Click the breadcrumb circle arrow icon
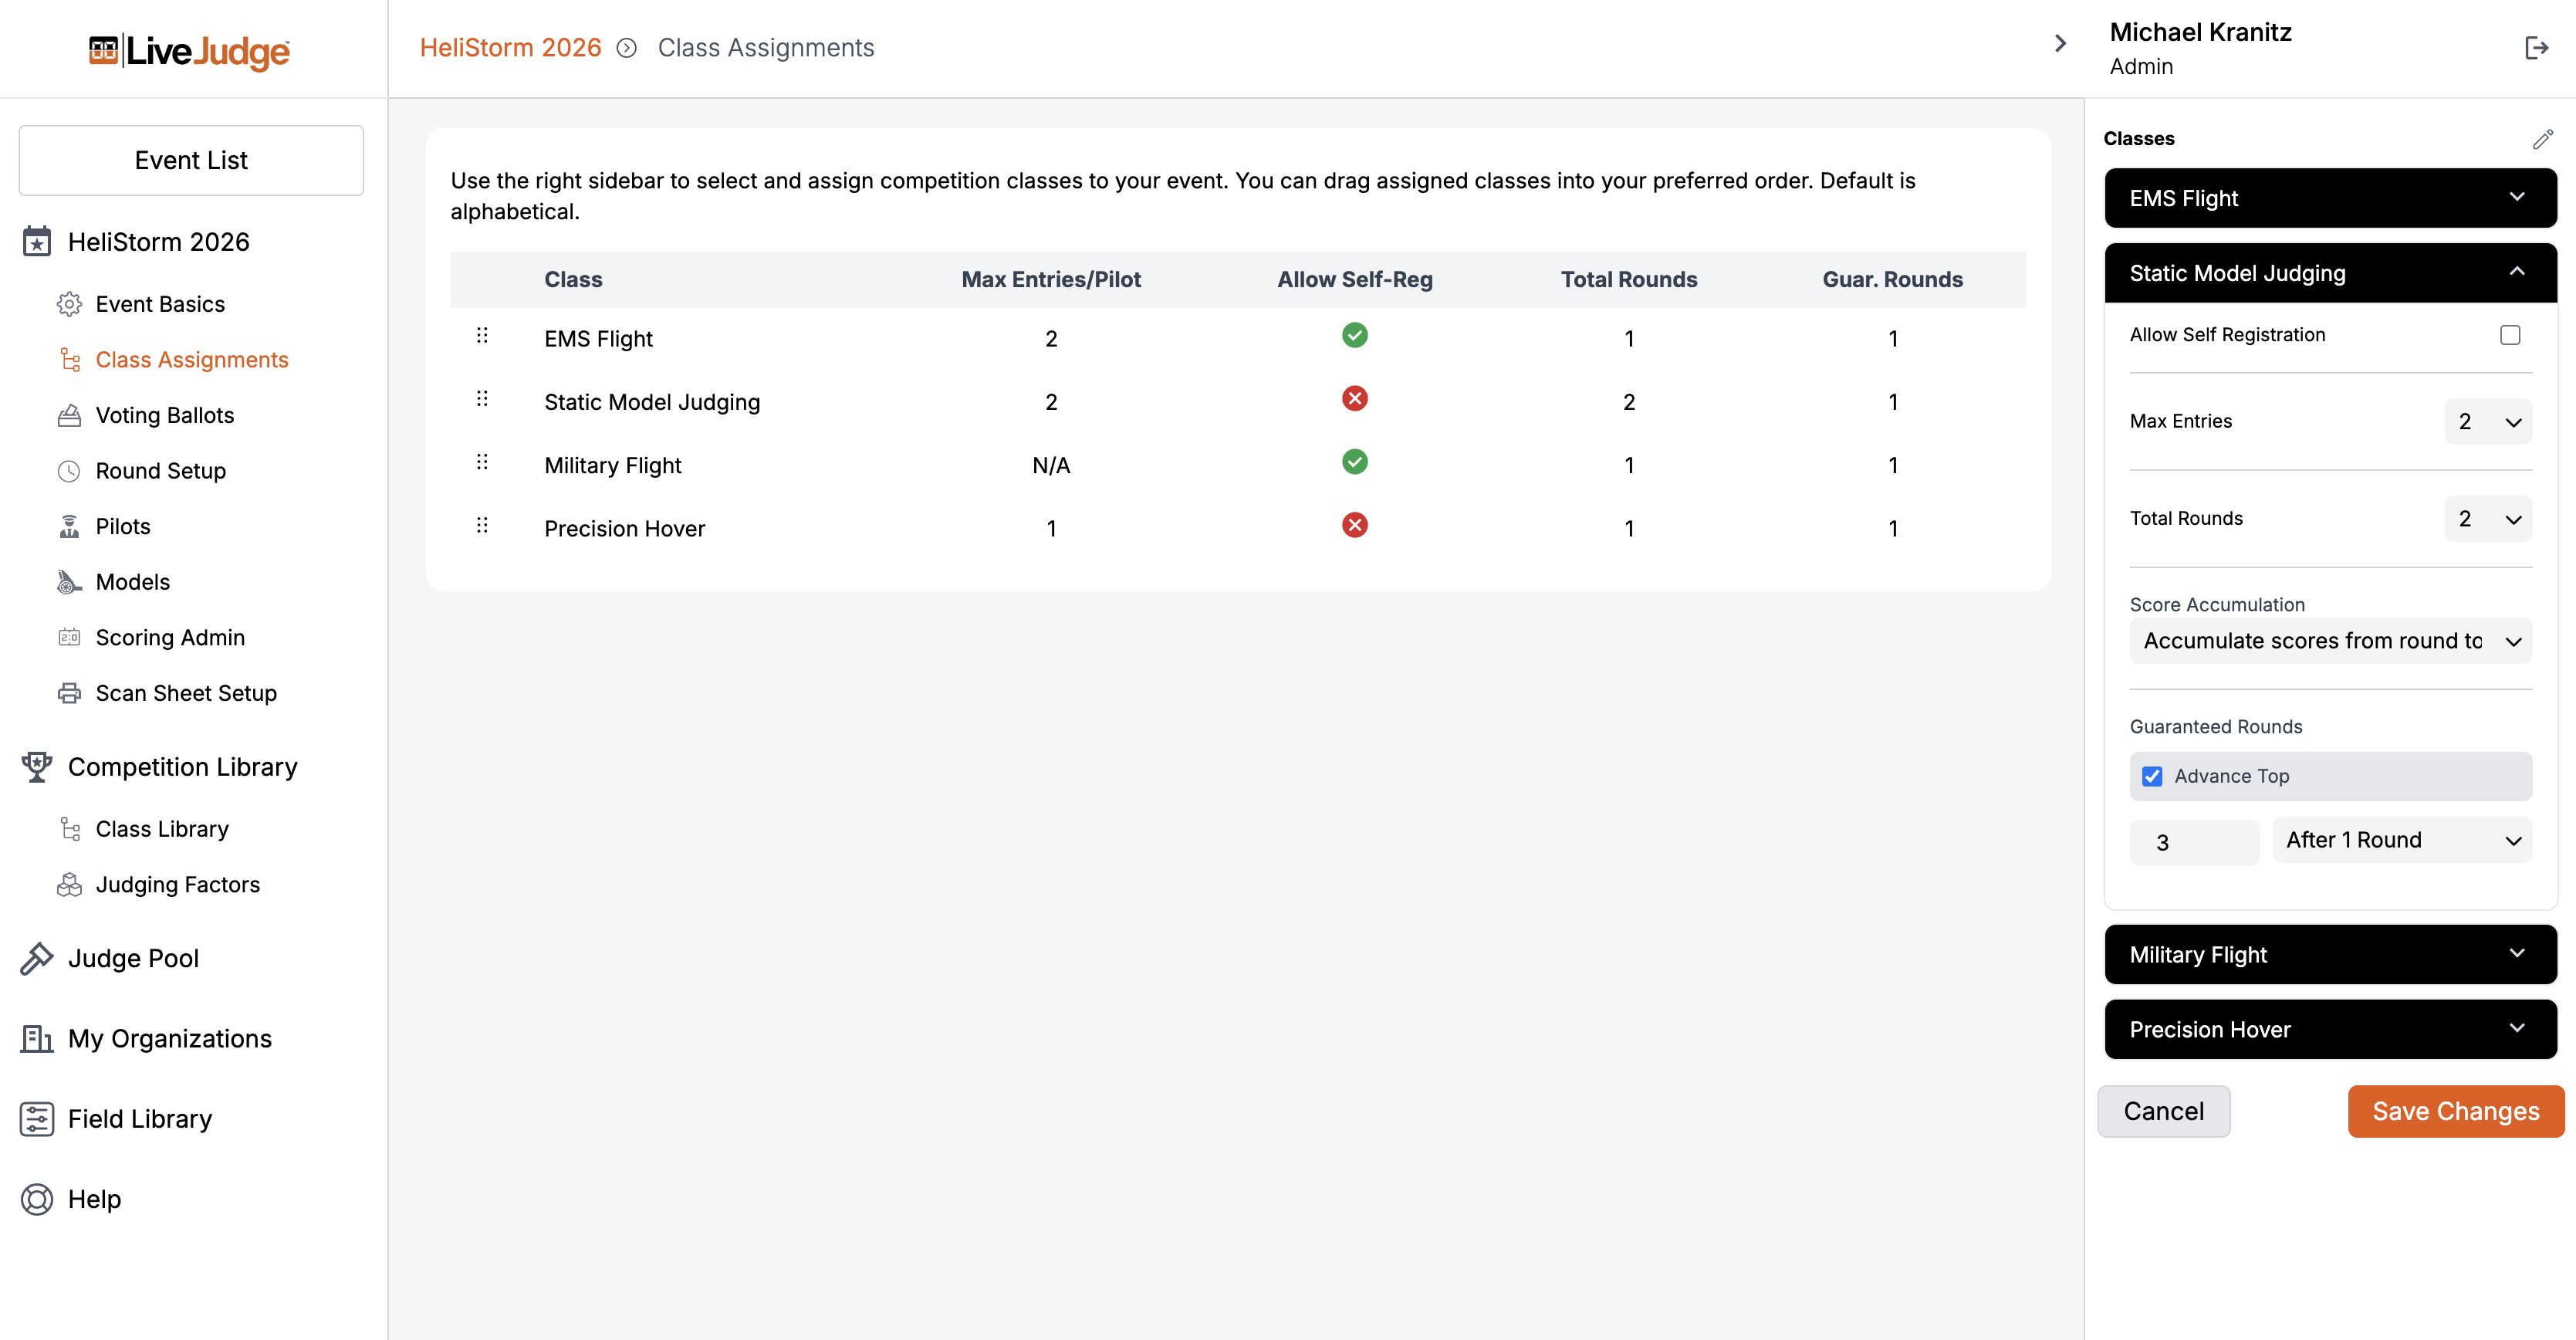2576x1340 pixels. [627, 48]
